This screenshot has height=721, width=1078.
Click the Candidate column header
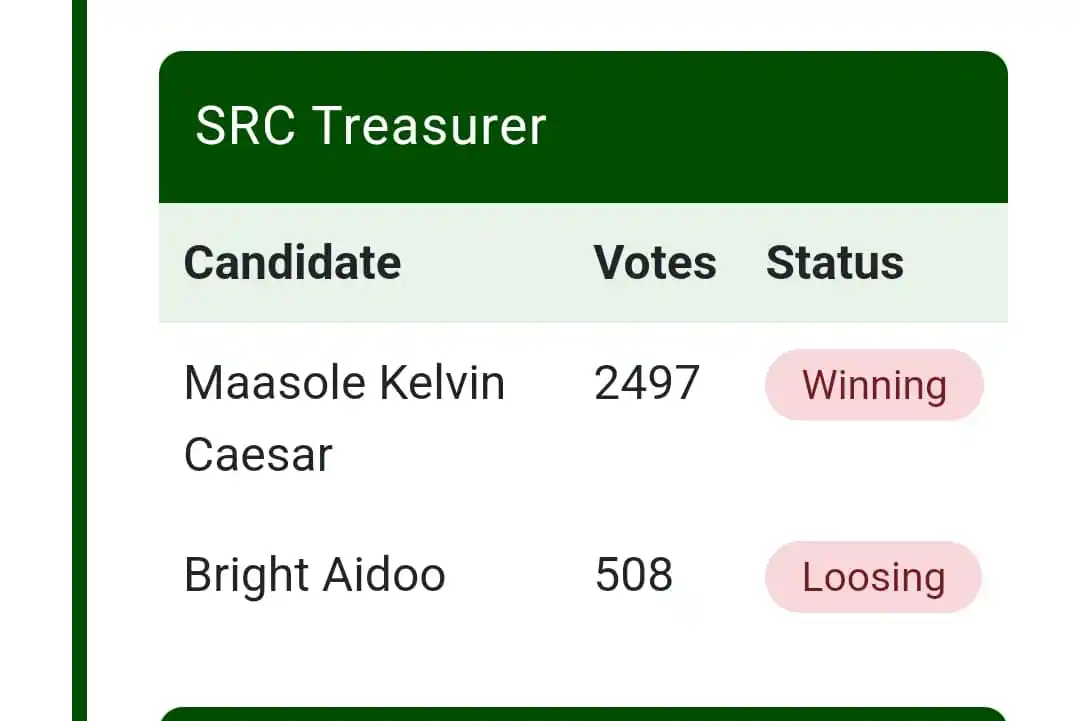click(292, 263)
